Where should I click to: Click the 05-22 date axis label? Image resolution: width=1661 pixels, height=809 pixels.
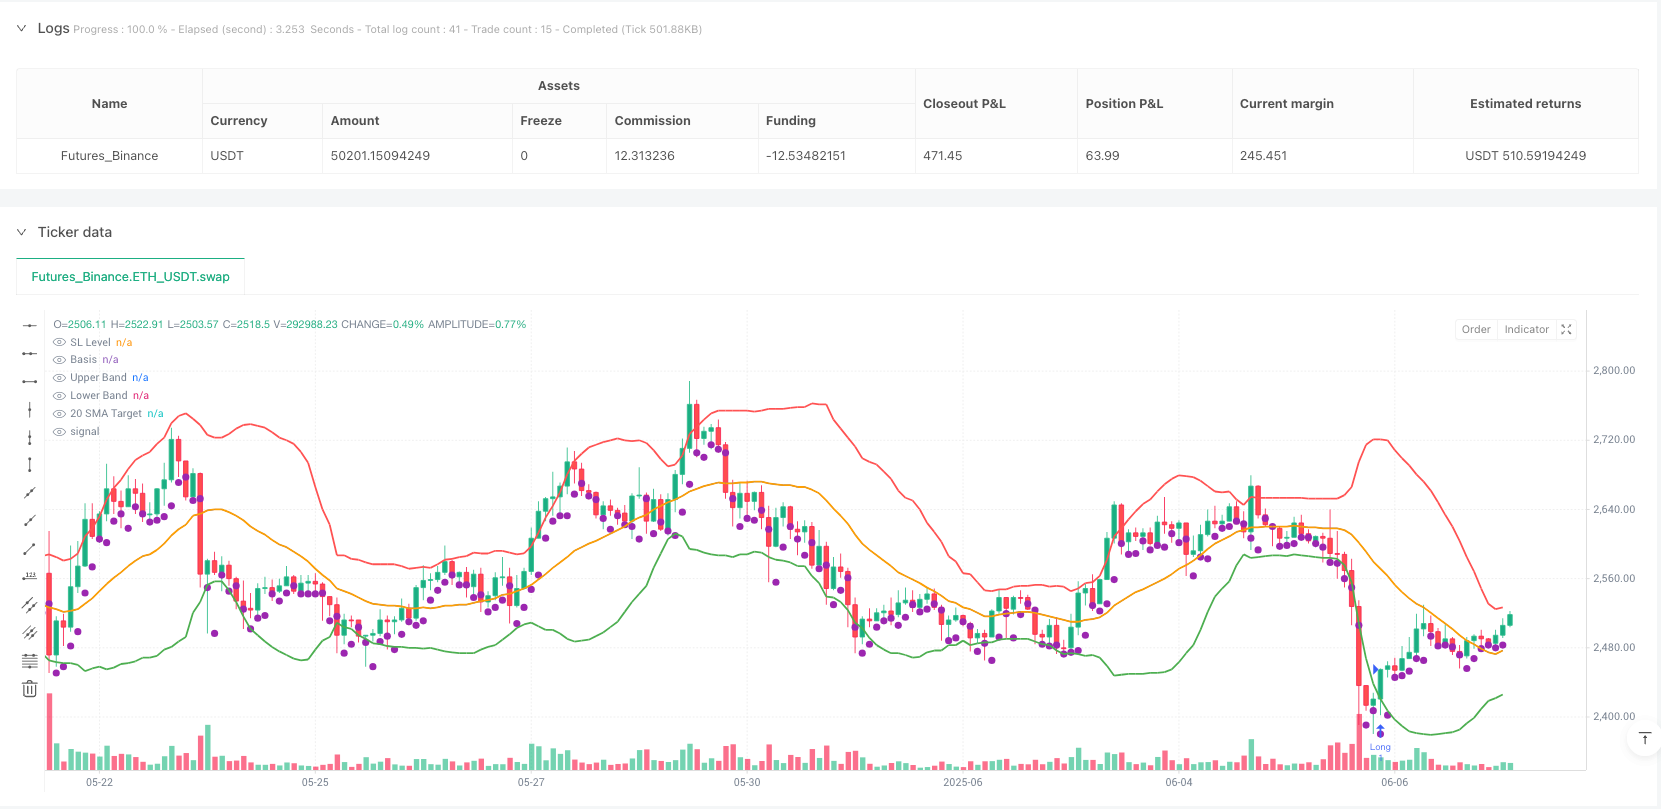click(99, 782)
